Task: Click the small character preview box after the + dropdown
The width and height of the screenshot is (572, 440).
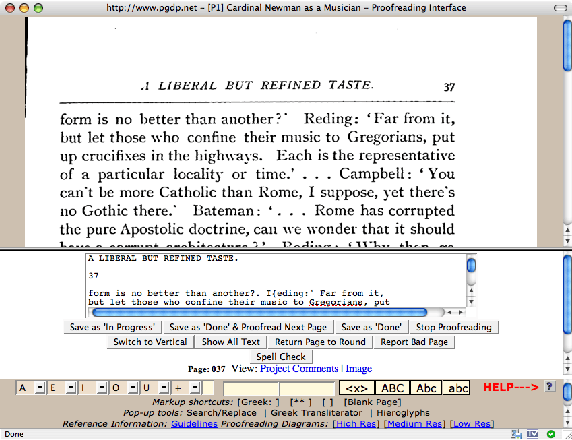Action: point(208,388)
